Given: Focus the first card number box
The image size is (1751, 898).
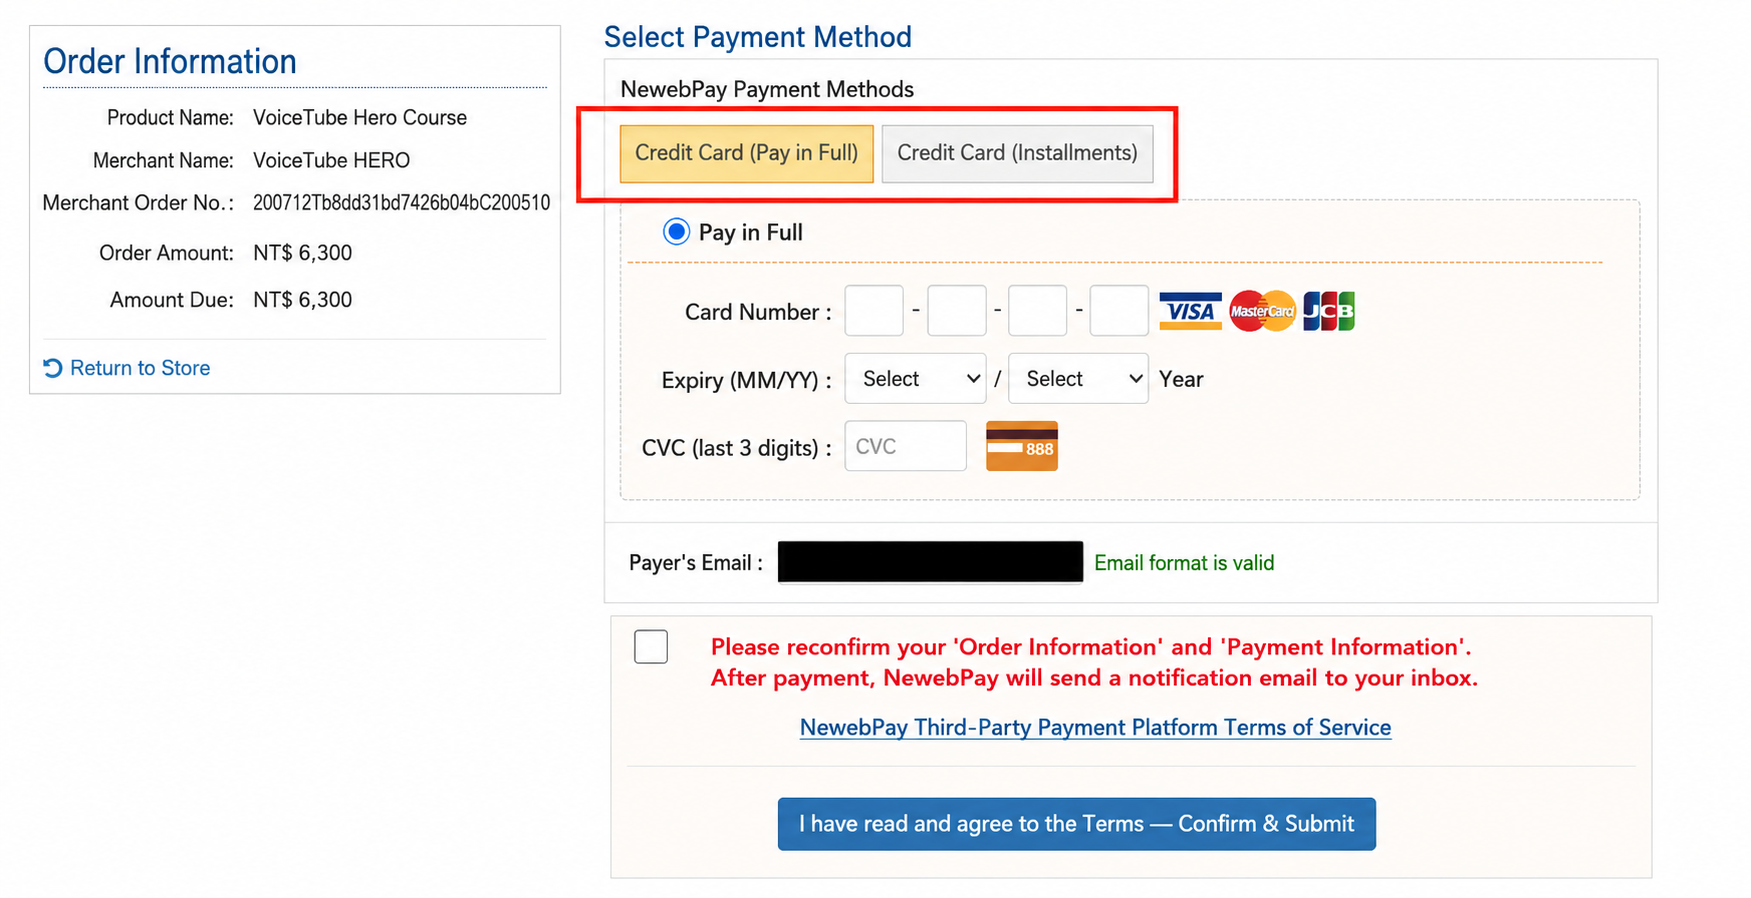Looking at the screenshot, I should pyautogui.click(x=874, y=311).
